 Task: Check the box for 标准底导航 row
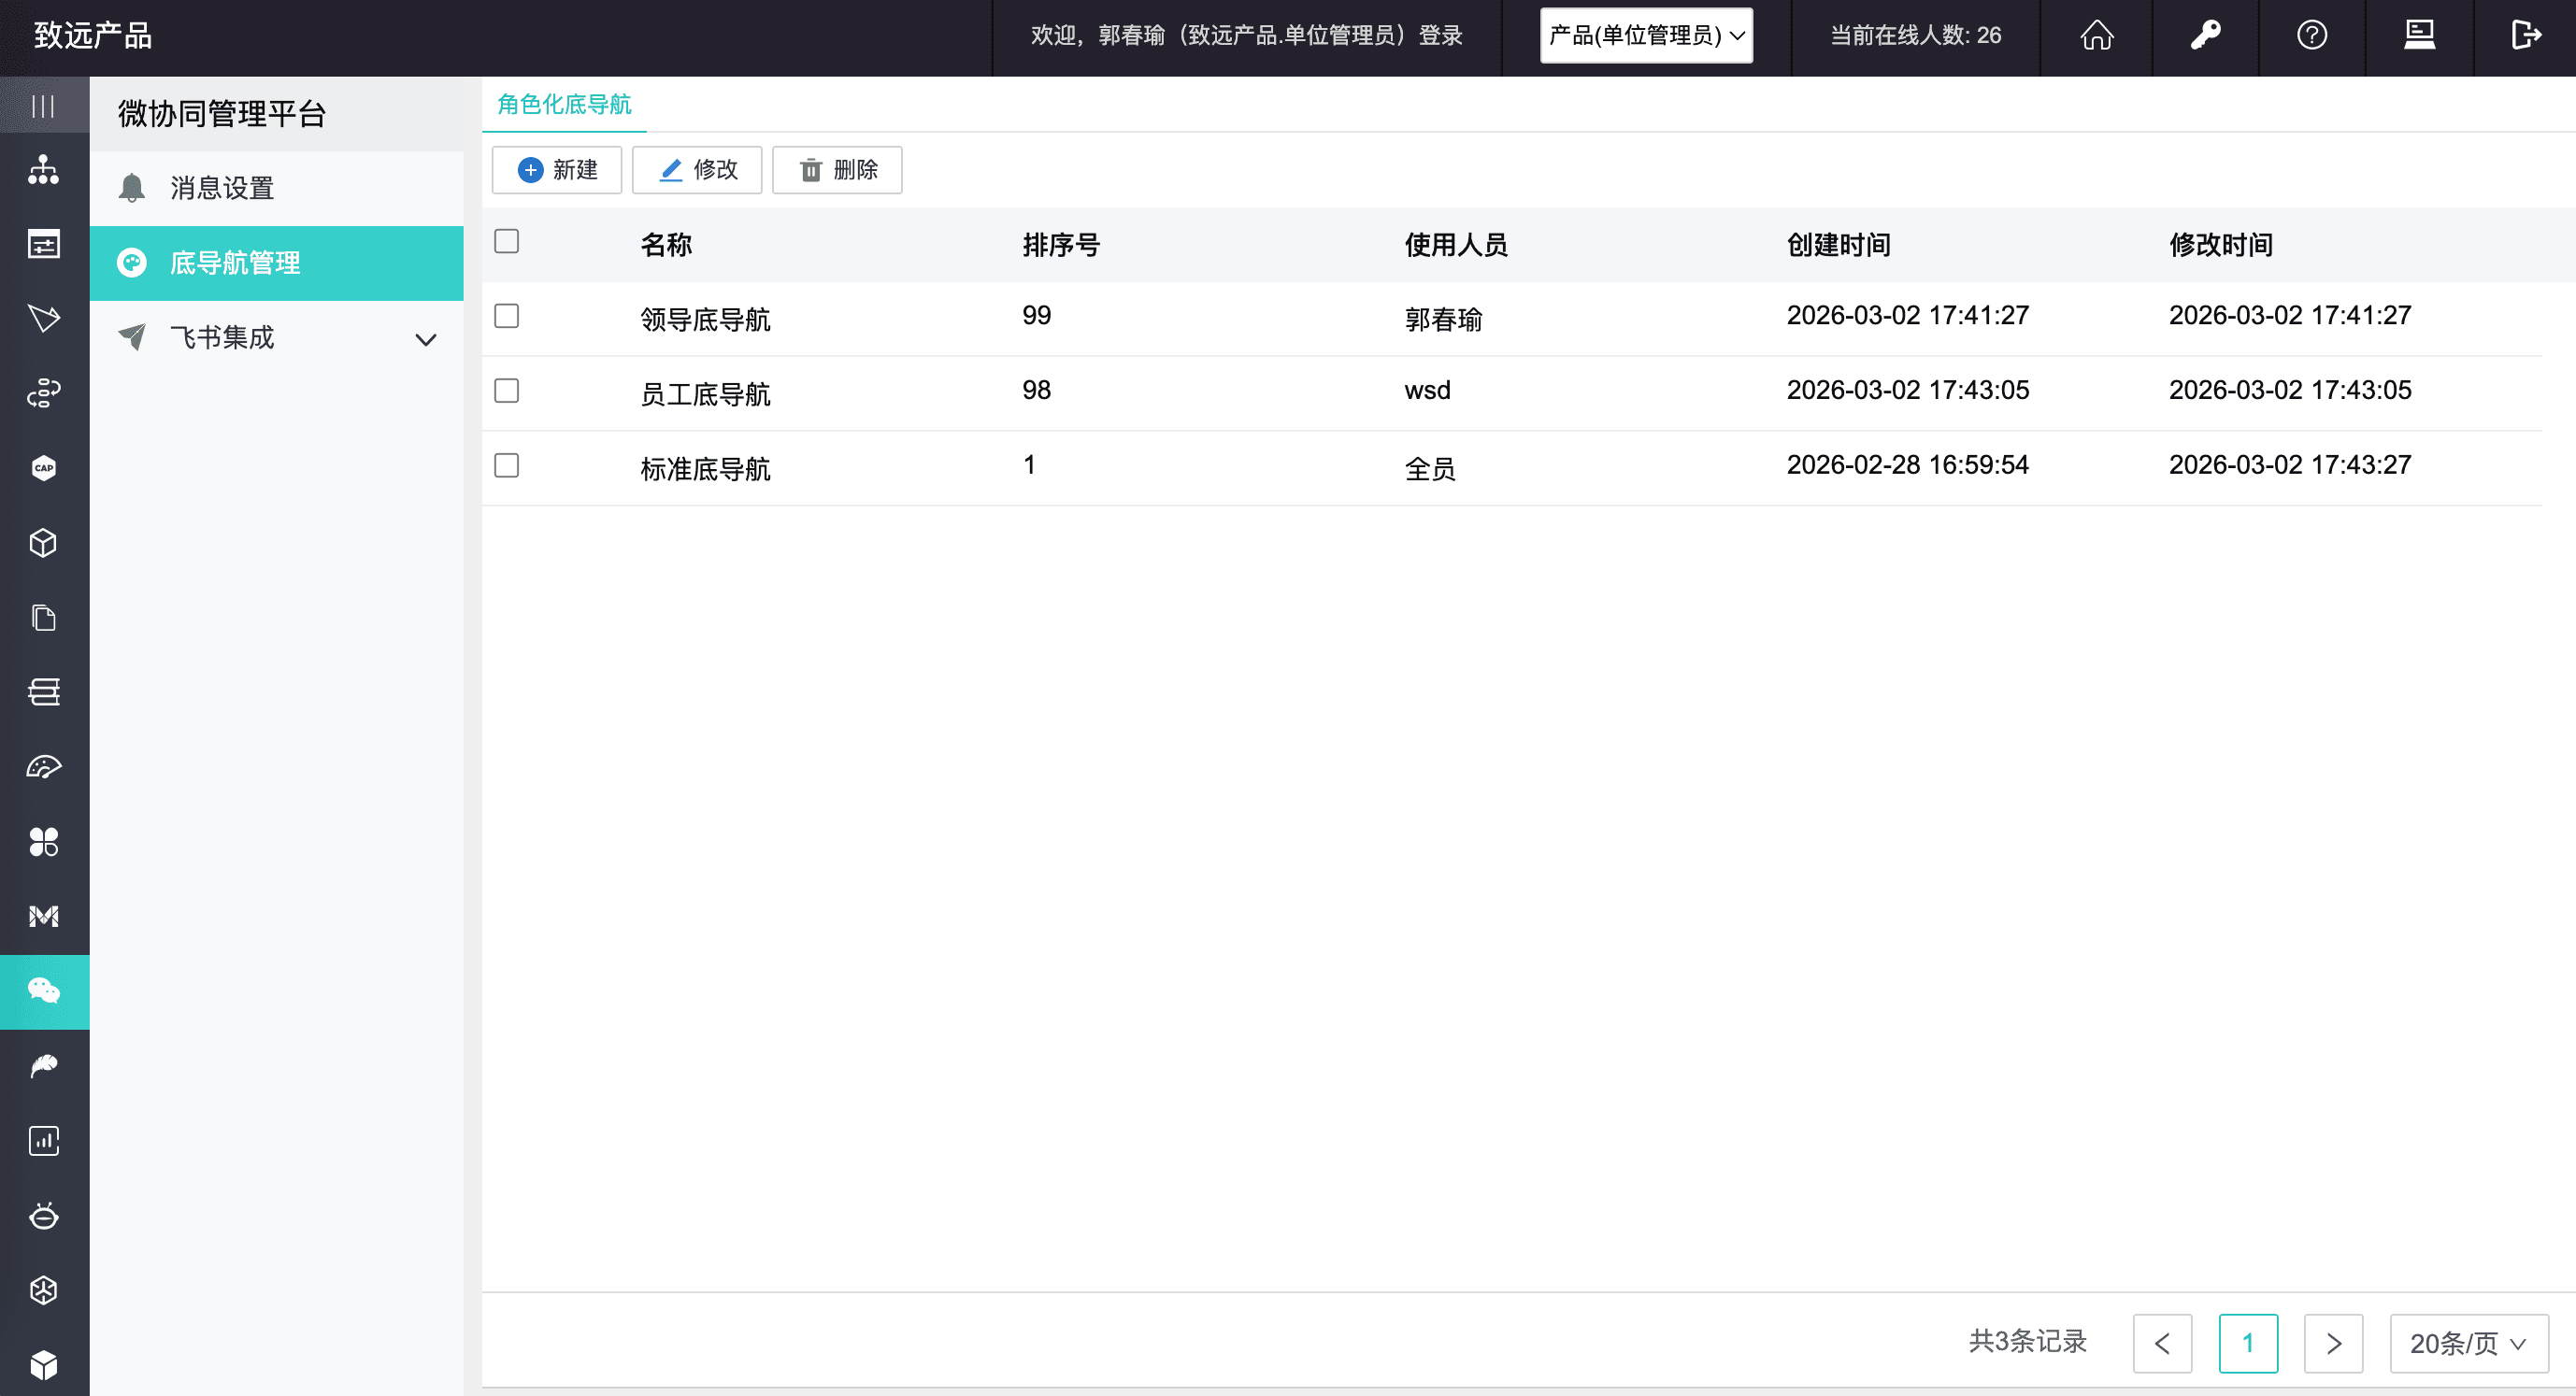[x=507, y=465]
